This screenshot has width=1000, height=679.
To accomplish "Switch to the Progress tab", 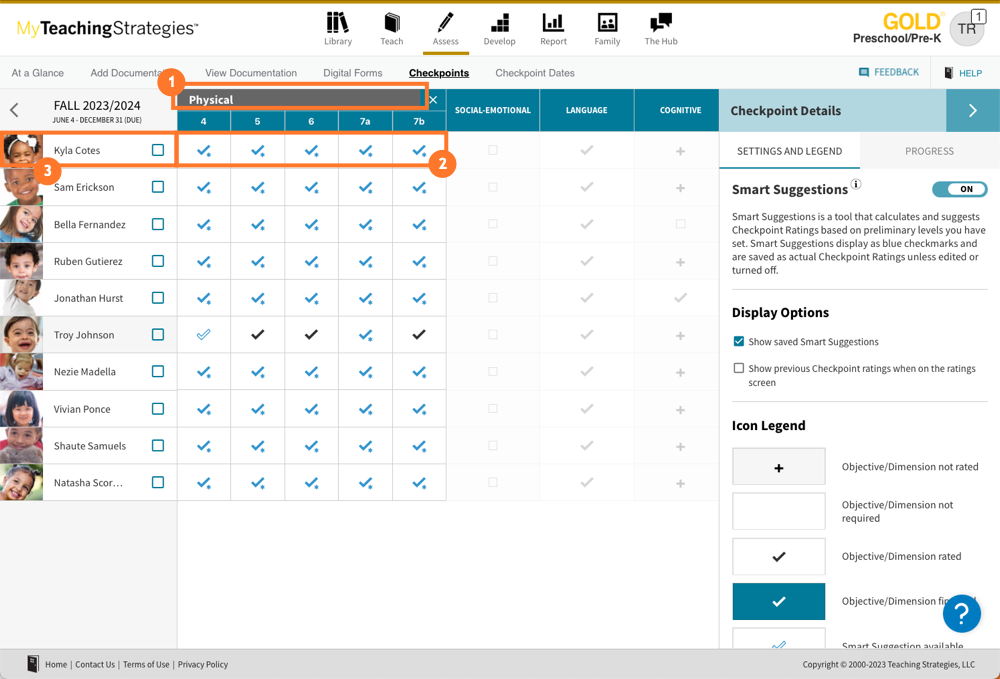I will (929, 151).
